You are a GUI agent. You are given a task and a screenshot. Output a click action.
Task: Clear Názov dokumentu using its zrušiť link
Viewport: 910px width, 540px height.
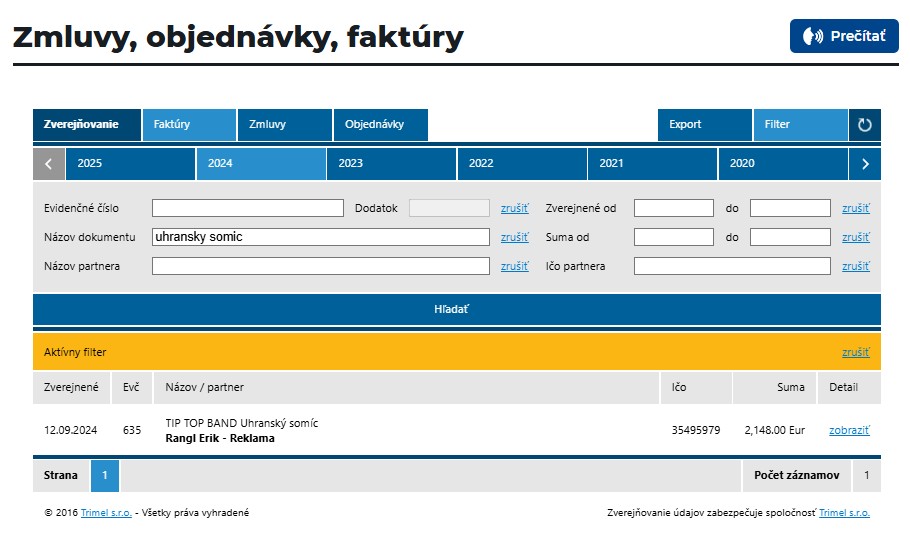click(x=514, y=237)
